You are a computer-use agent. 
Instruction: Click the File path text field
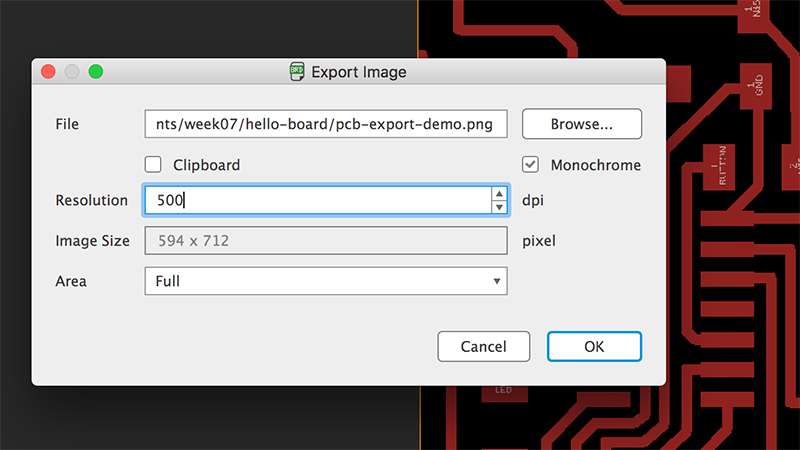(x=326, y=124)
